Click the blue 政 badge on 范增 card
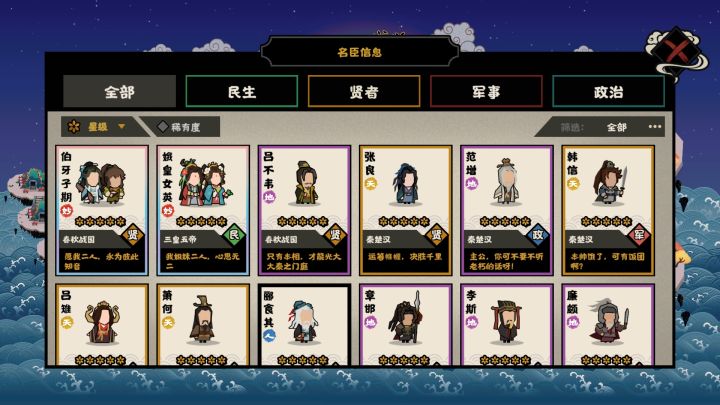The image size is (720, 405). (538, 236)
